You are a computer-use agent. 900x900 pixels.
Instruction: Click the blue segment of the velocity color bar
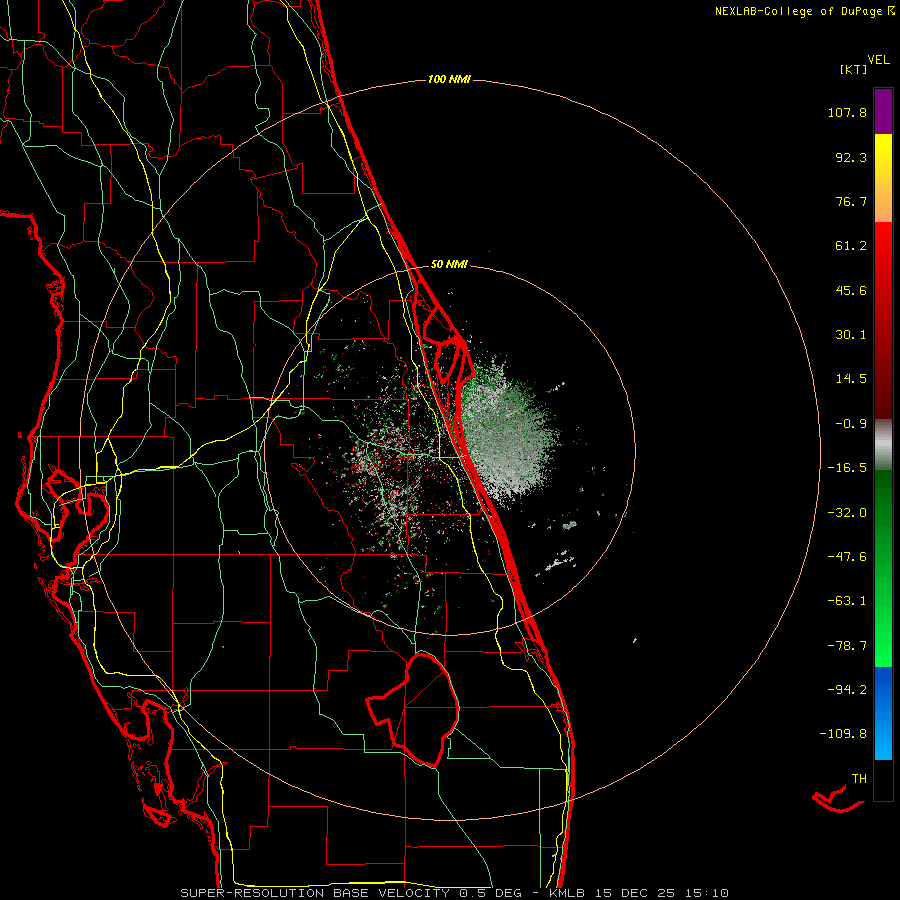coord(883,713)
